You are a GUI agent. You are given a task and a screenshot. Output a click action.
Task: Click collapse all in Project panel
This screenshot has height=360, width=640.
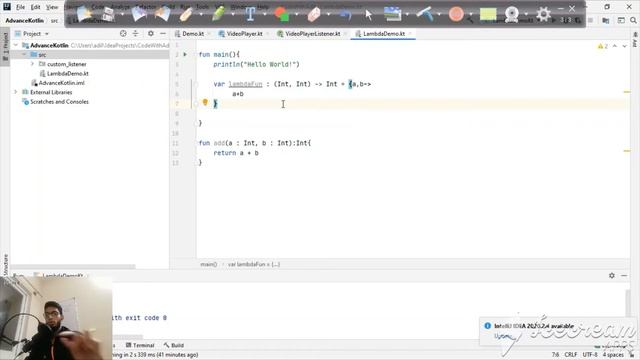click(136, 33)
